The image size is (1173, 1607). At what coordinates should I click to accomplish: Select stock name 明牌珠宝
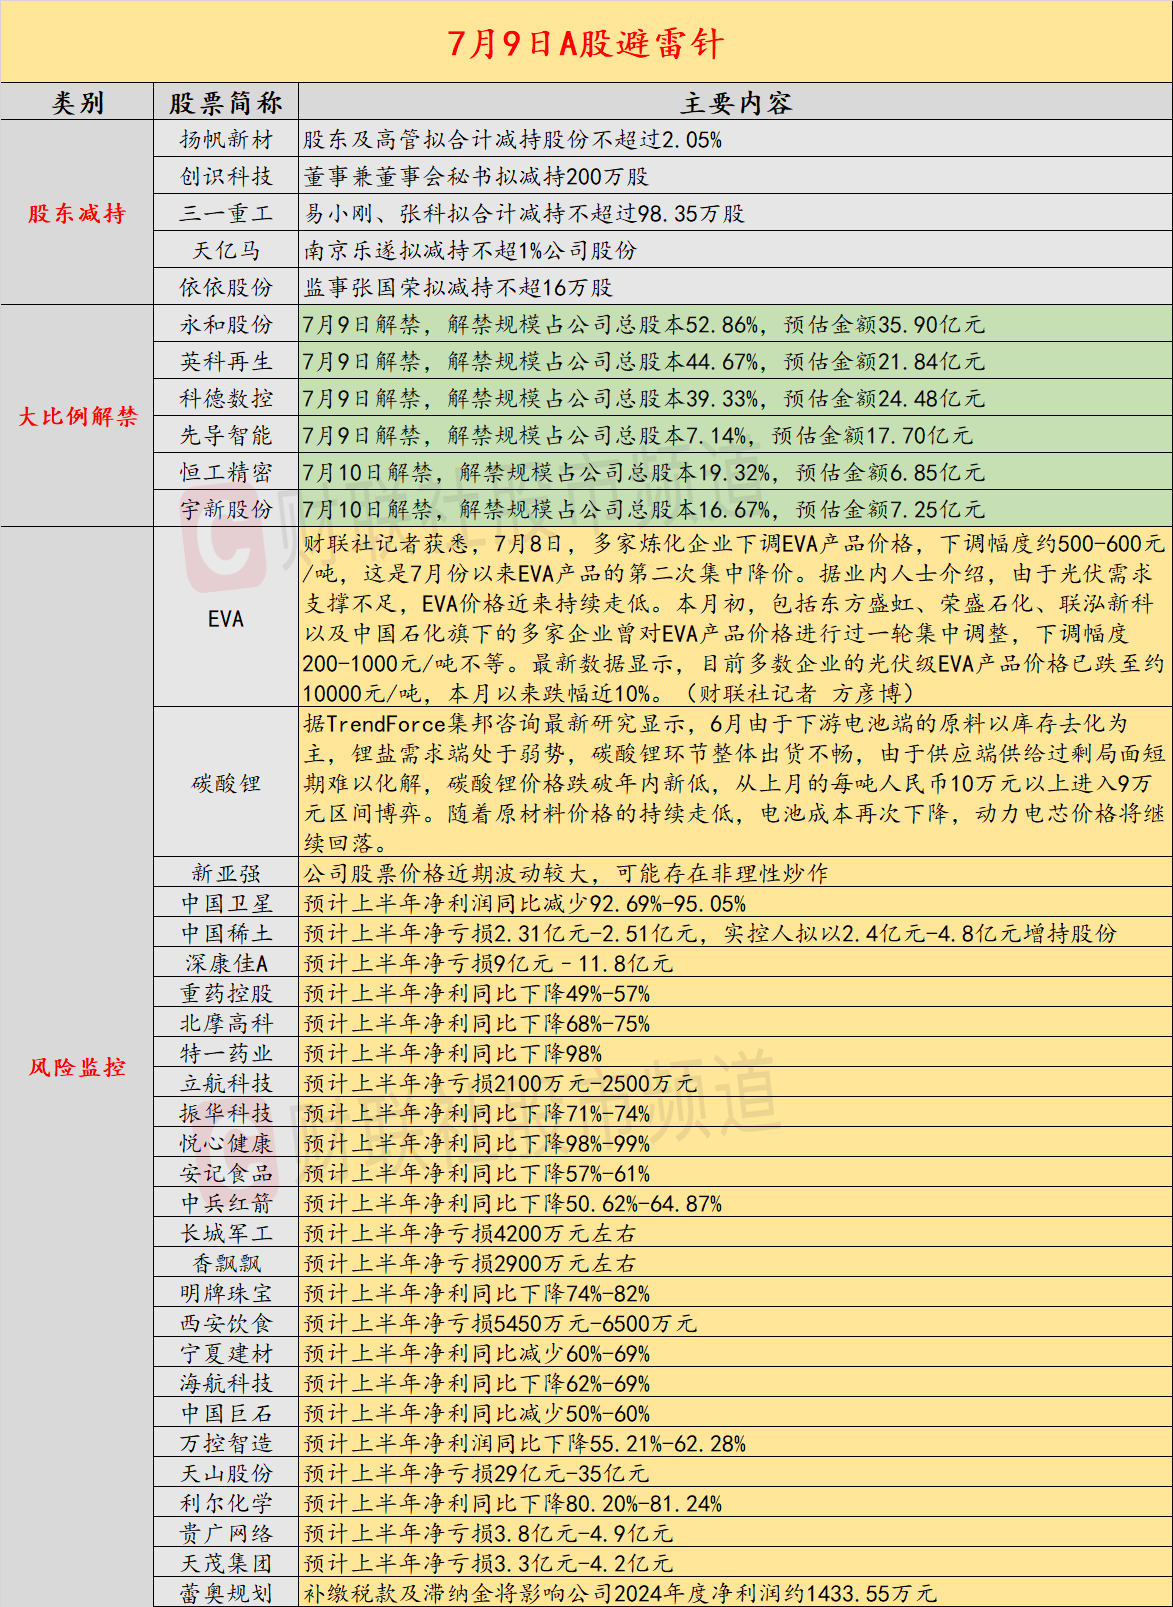point(226,1294)
